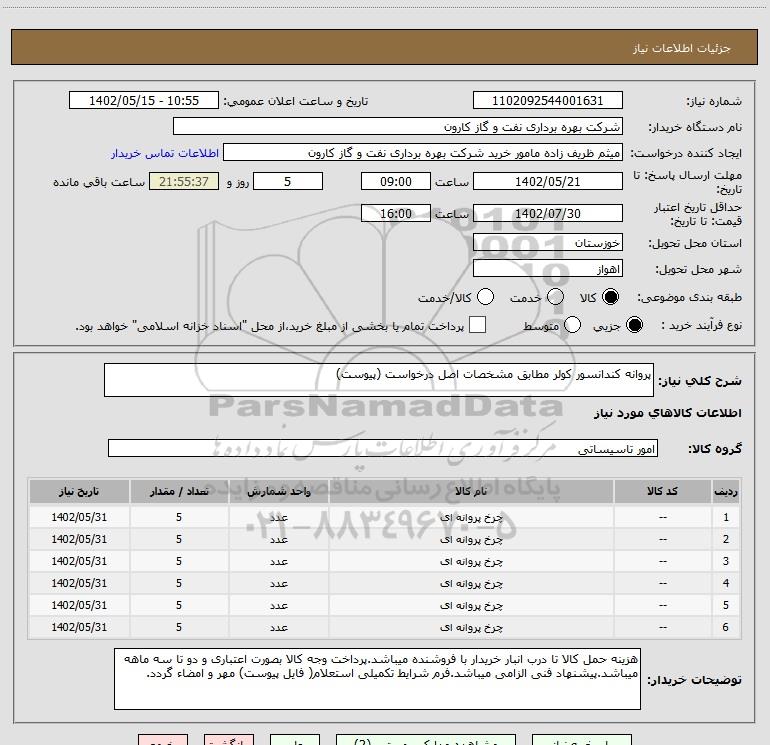This screenshot has height=745, width=770.
Task: Click the row number 2 cell
Action: coord(726,539)
